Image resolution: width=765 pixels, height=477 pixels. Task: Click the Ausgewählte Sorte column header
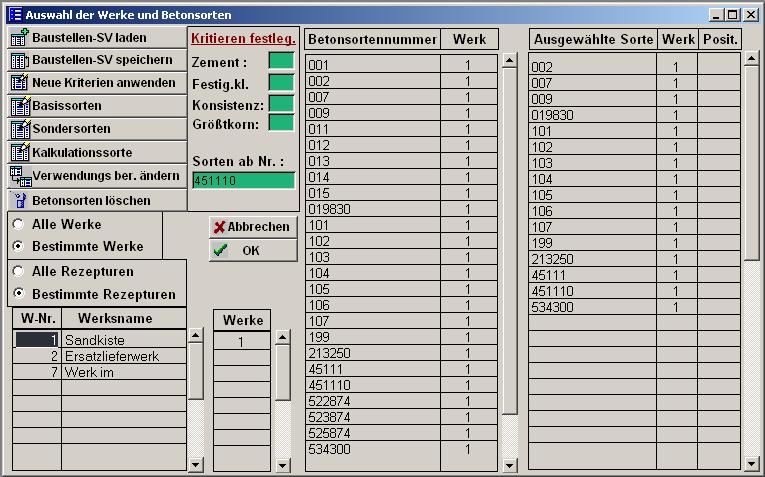coord(593,39)
